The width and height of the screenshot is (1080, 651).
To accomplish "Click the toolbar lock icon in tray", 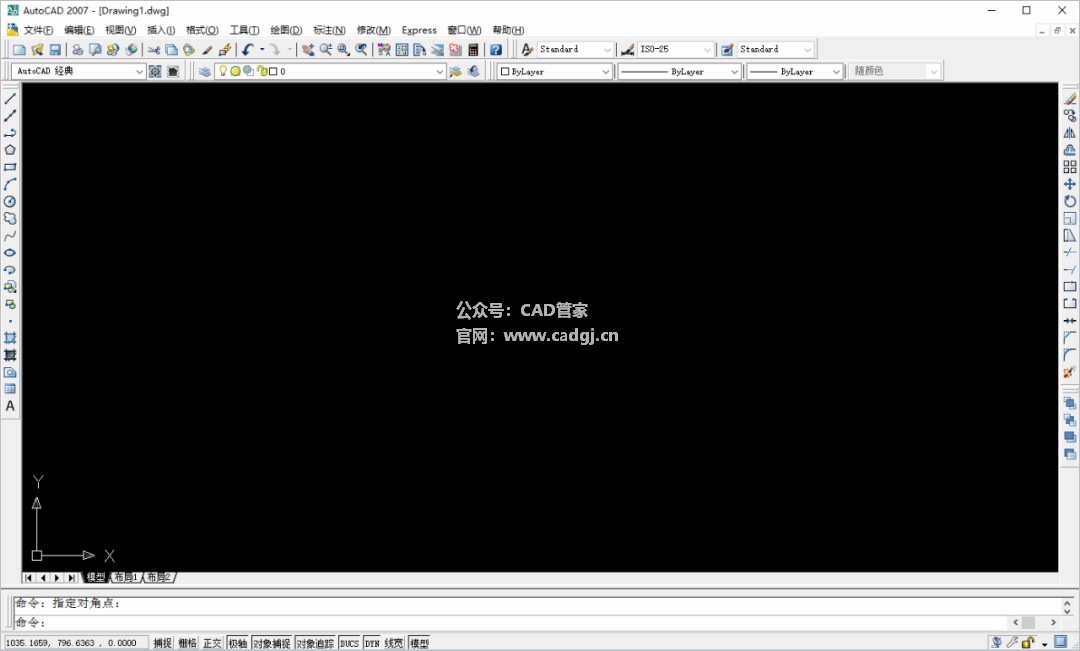I will (x=1028, y=643).
